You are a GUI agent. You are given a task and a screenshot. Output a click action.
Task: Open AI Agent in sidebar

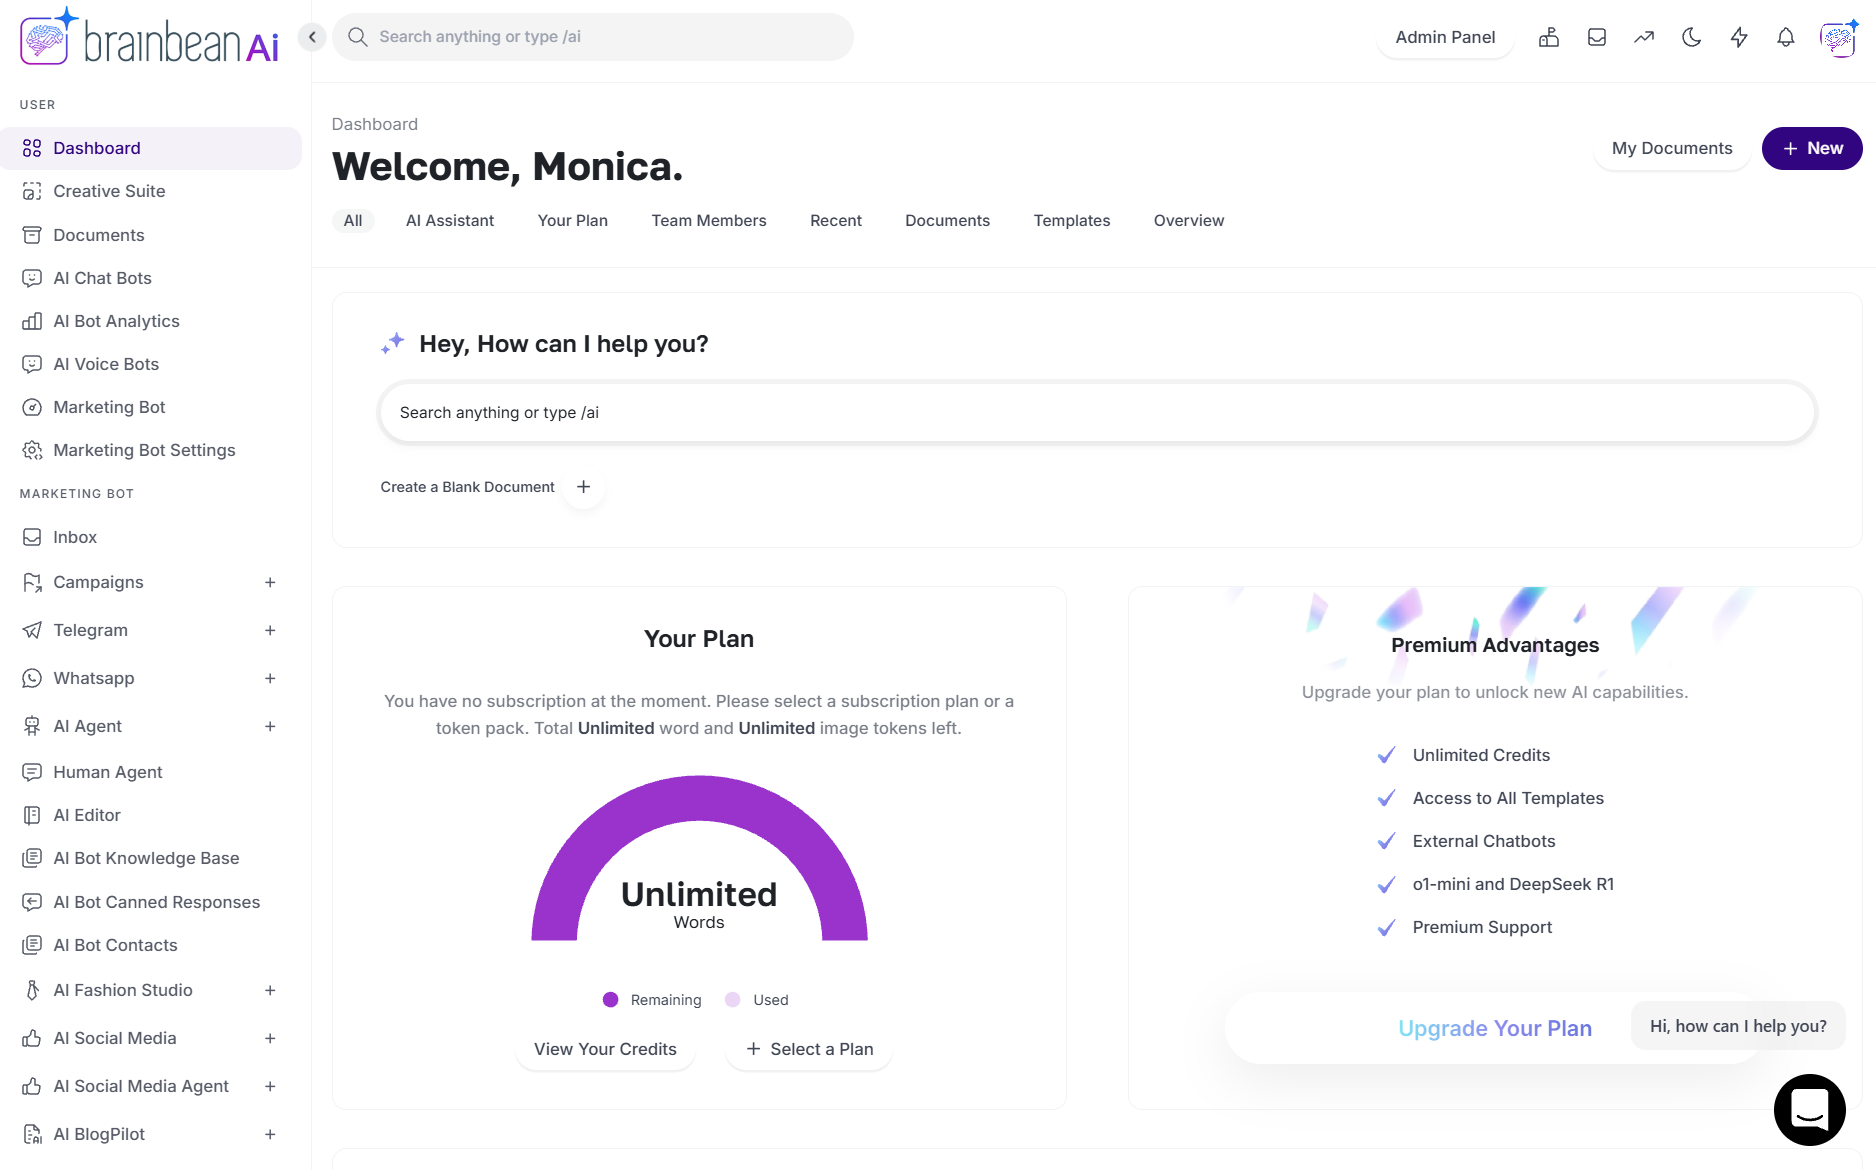pyautogui.click(x=88, y=726)
